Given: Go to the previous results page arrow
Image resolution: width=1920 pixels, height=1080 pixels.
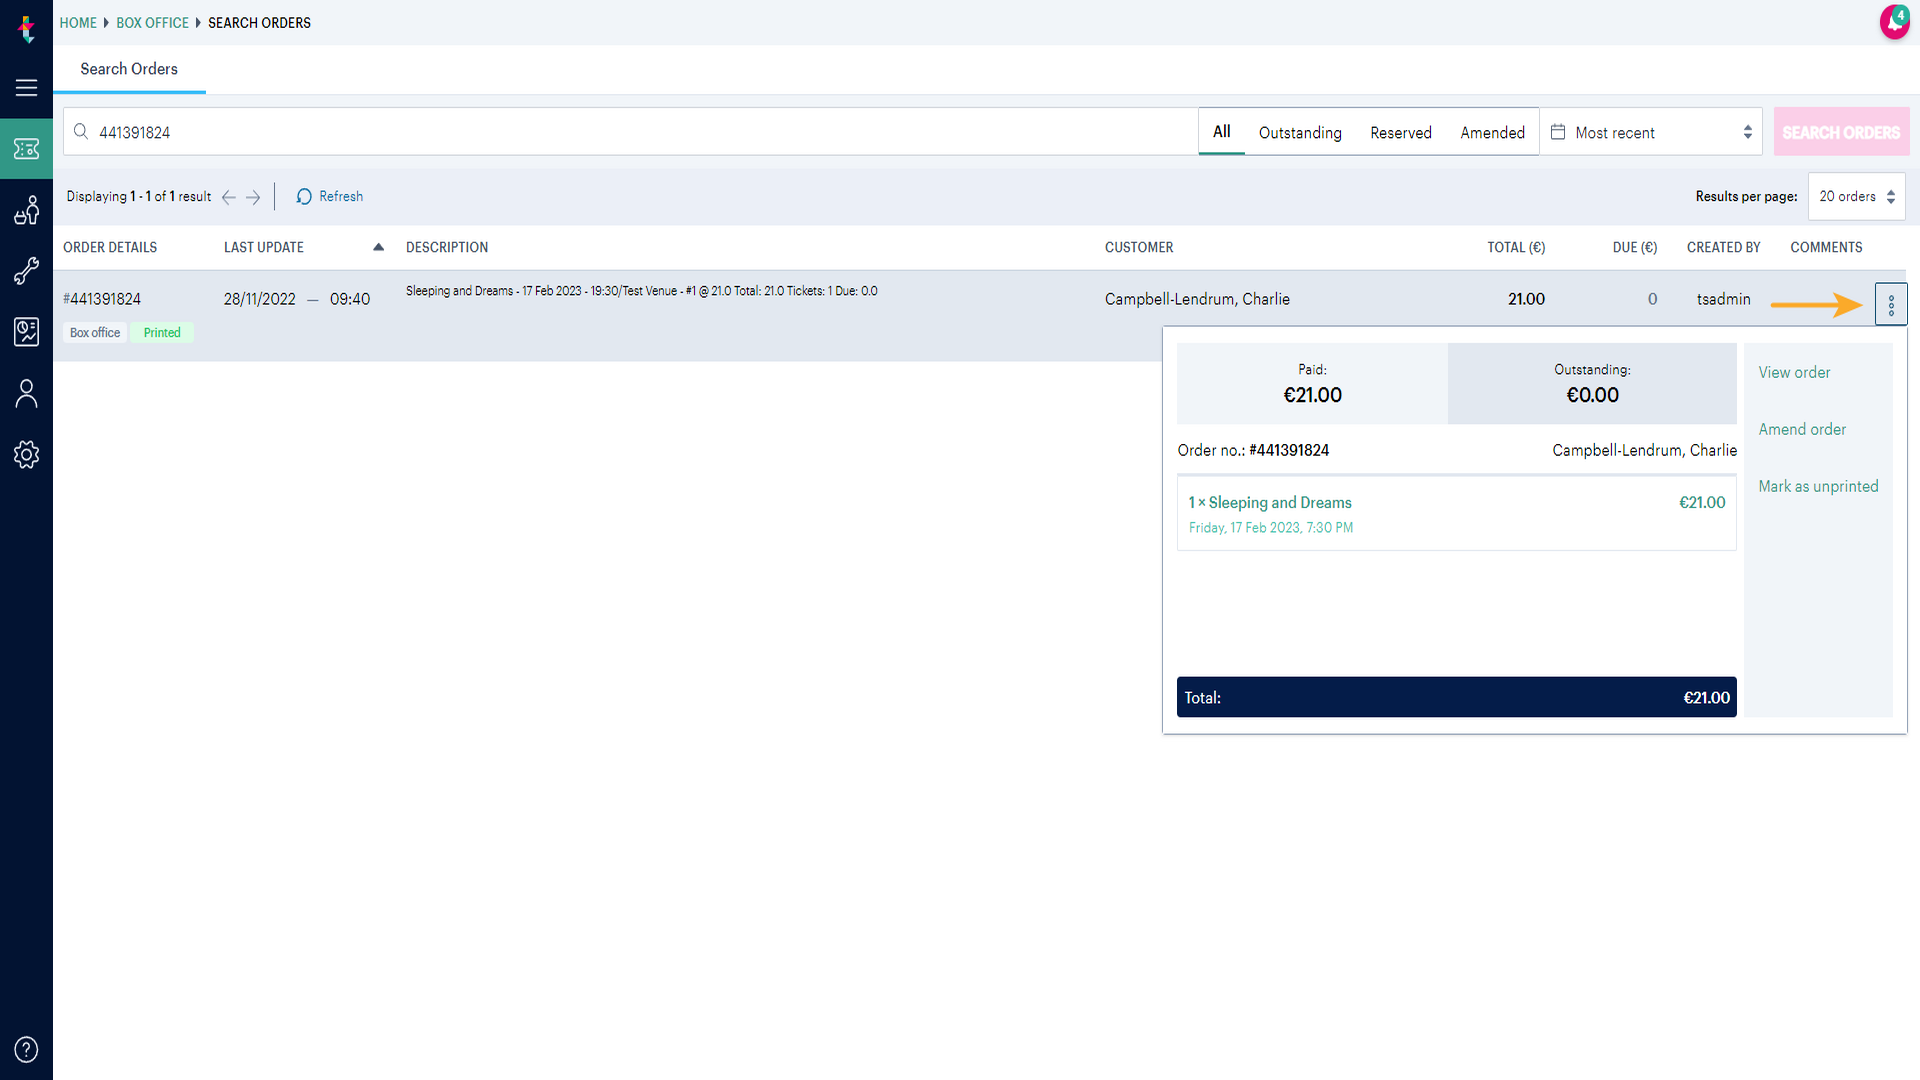Looking at the screenshot, I should 229,197.
